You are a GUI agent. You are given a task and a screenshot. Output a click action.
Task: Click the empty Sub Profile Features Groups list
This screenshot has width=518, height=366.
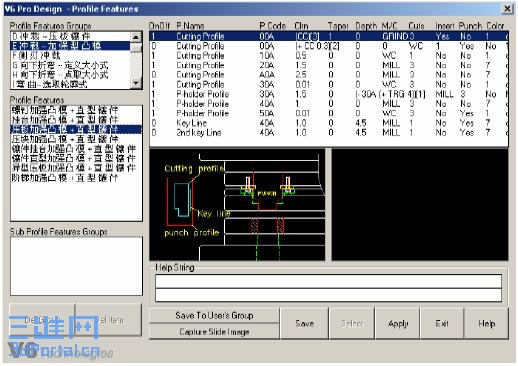pos(76,266)
